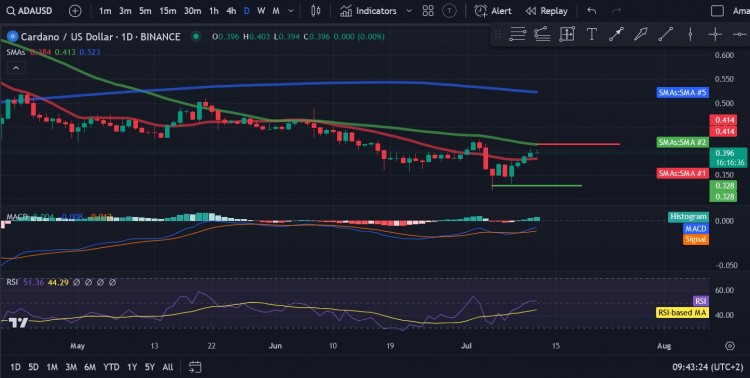Select the Fib retracement drawing tool
750x378 pixels.
[518, 34]
